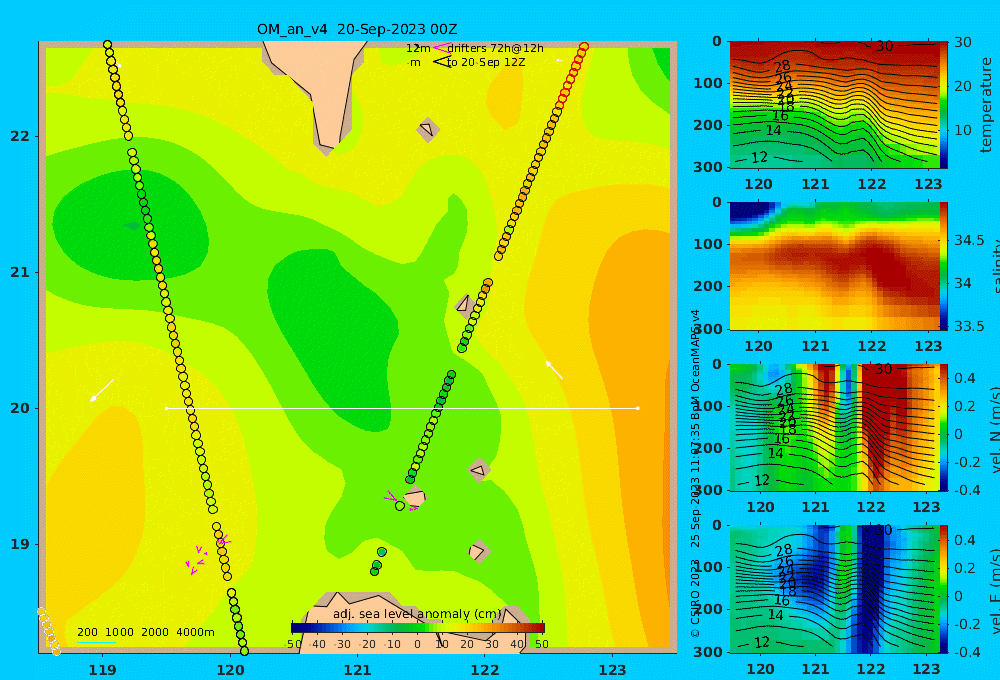The height and width of the screenshot is (680, 1000).
Task: Click the "adj. sea level anomaly (cm)" label
Action: pos(417,614)
